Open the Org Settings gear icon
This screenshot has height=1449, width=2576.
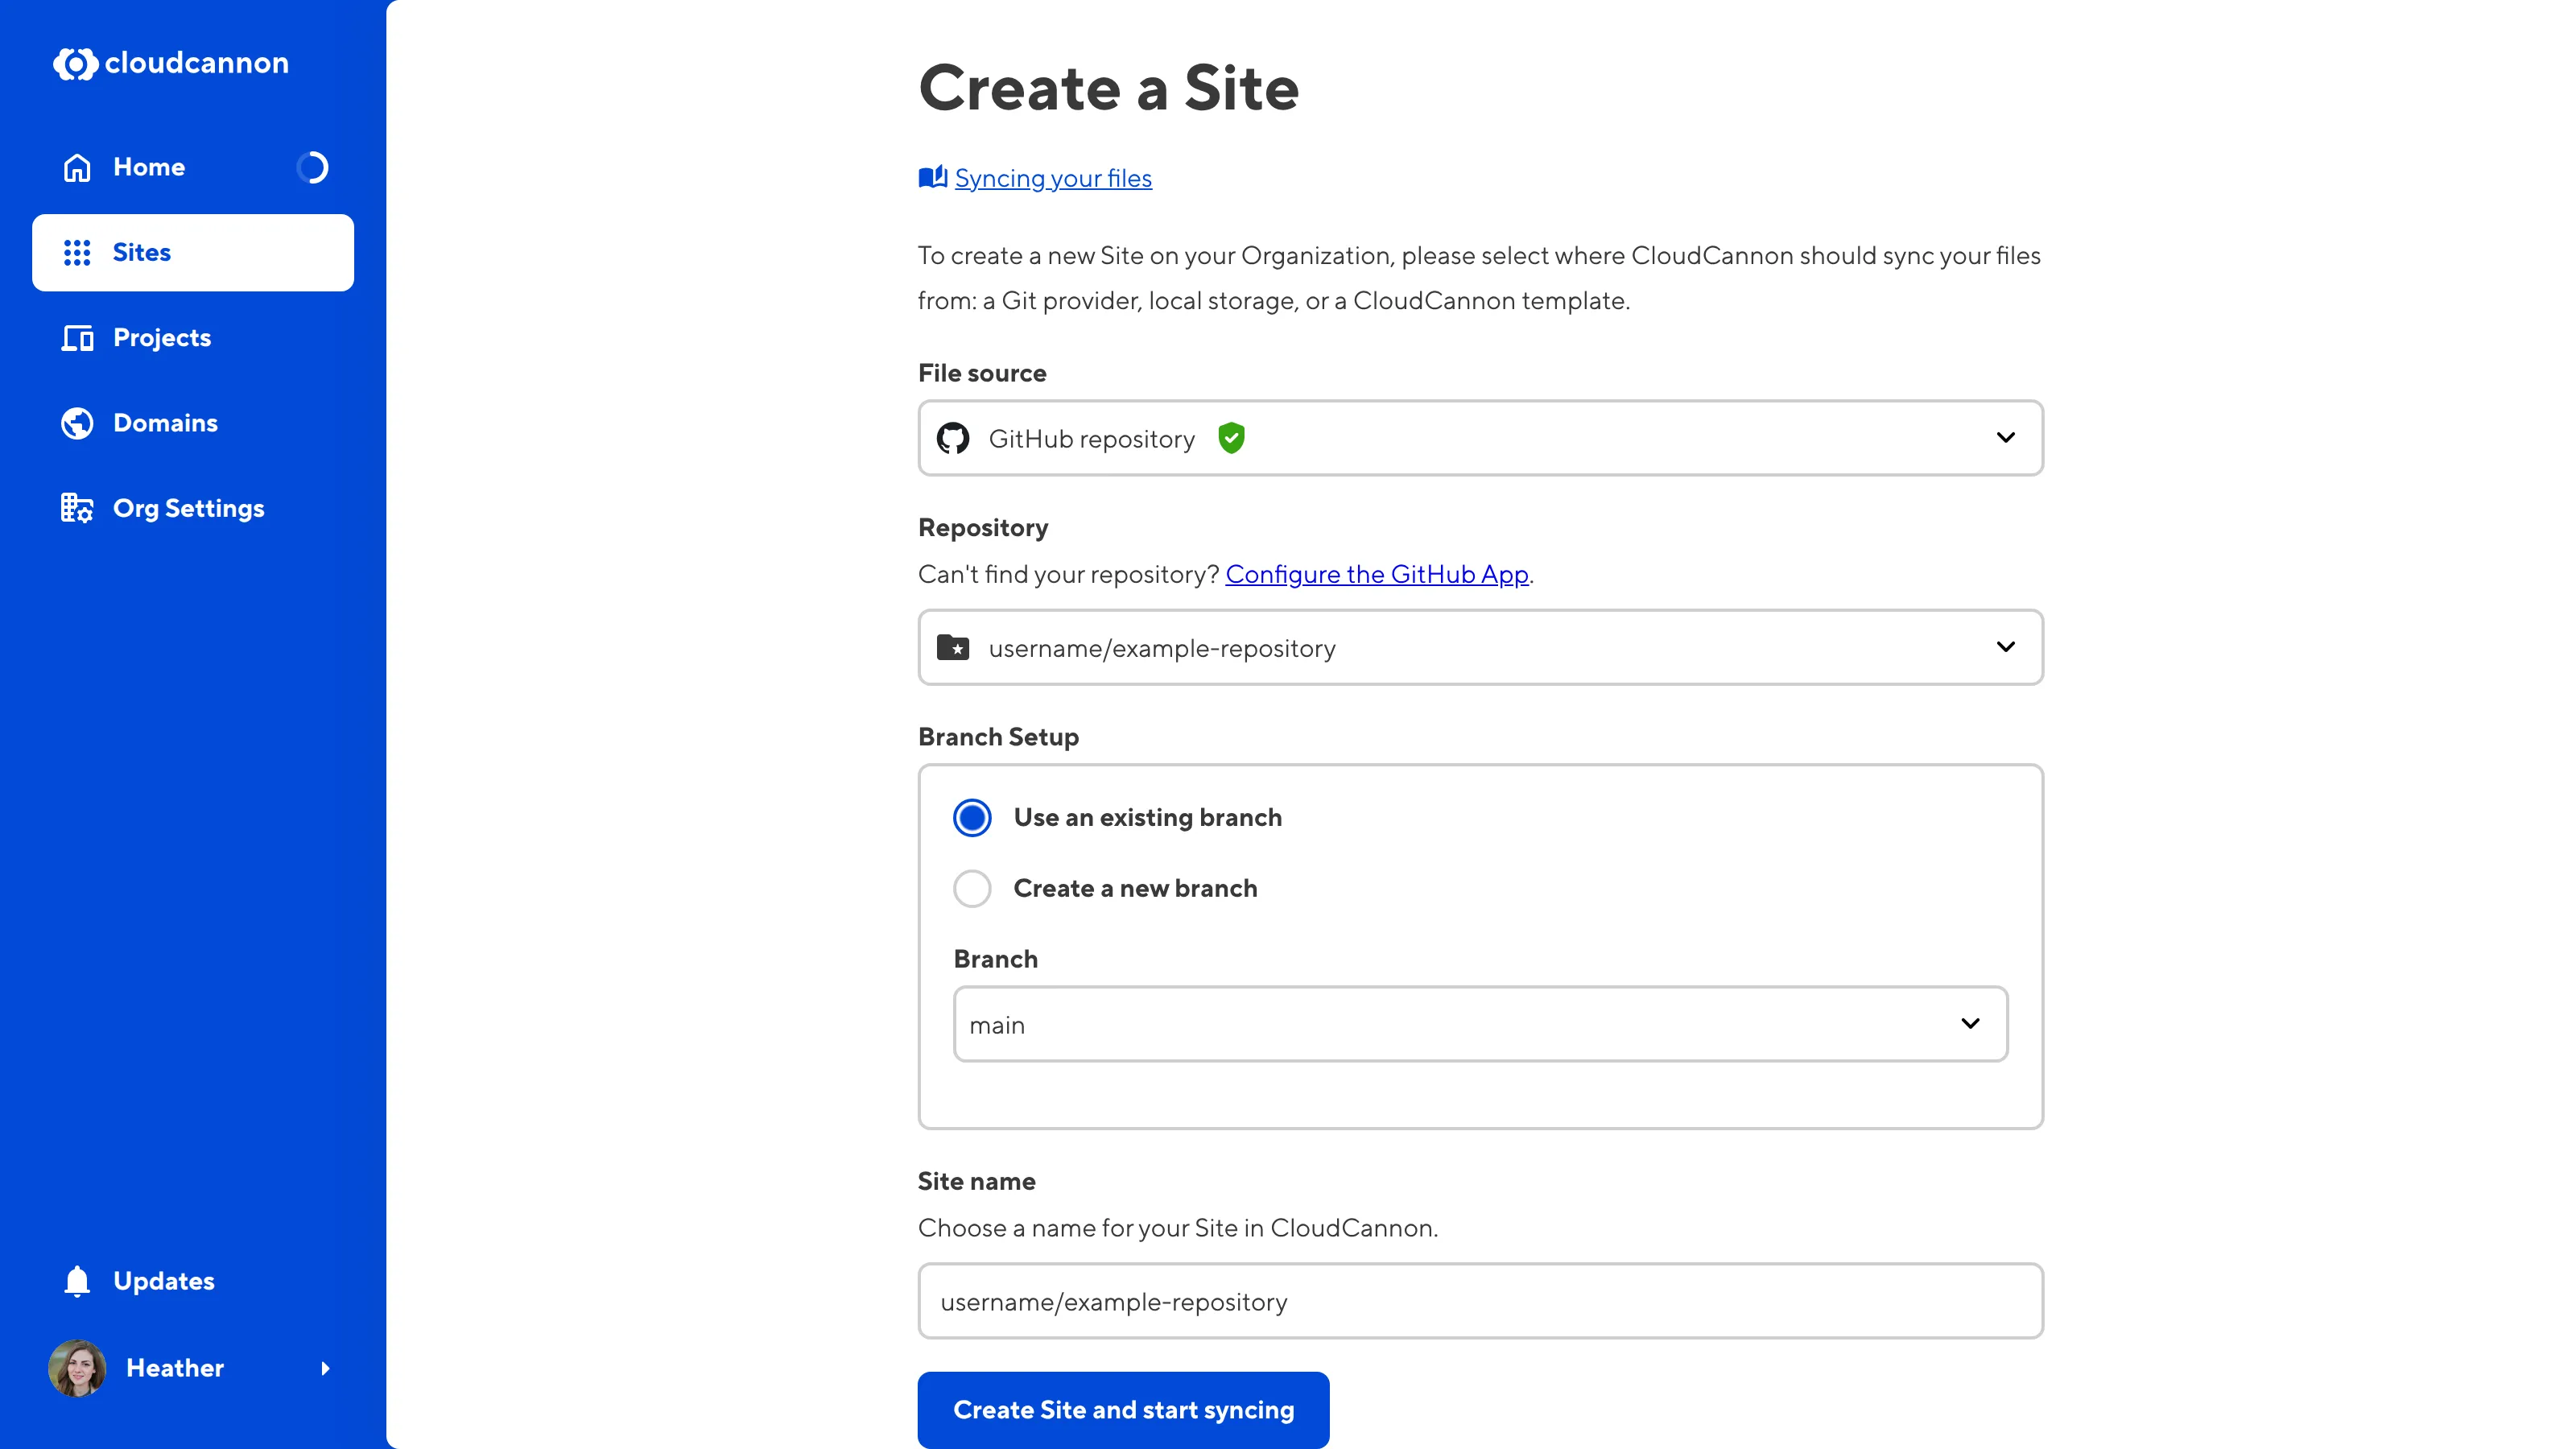76,507
